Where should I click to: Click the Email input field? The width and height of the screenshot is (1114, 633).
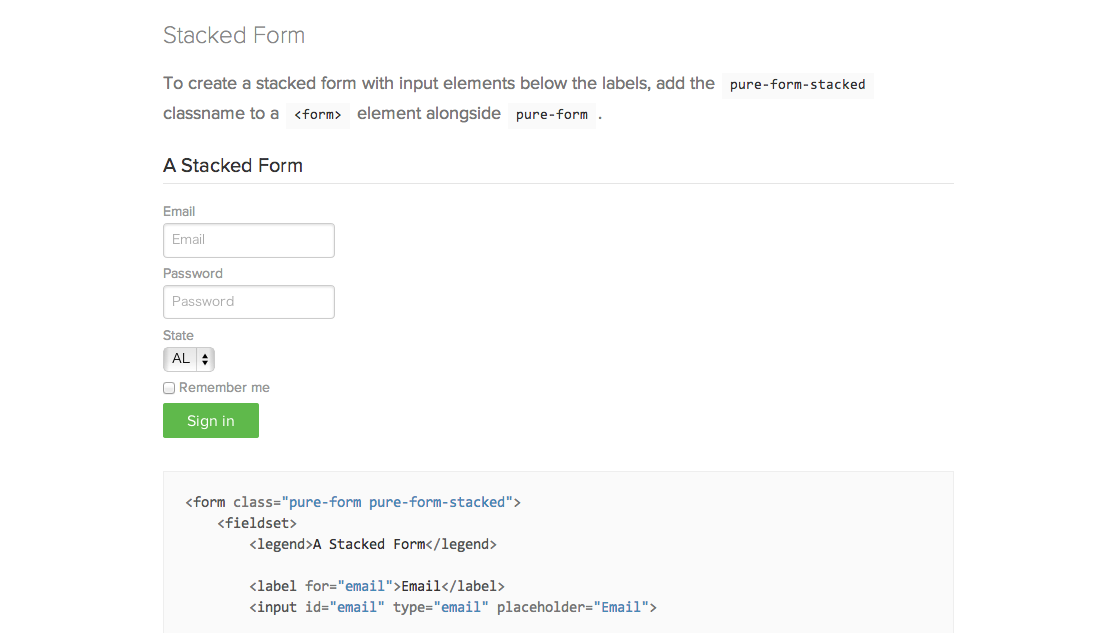(248, 240)
